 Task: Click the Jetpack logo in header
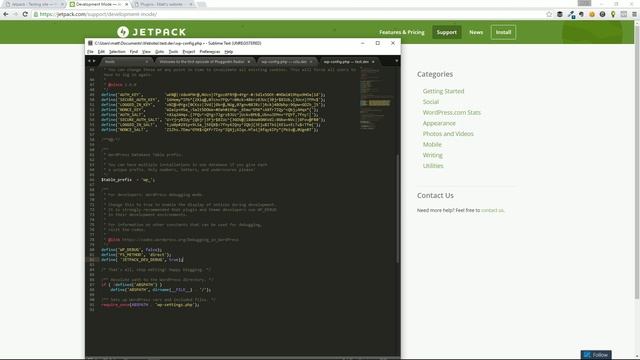[x=151, y=32]
